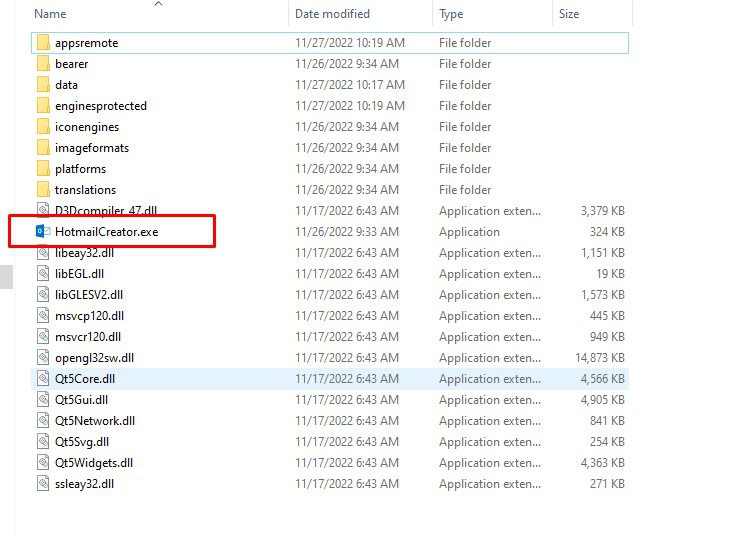The image size is (752, 536).
Task: Select the ssleay32.dll file name
Action: (x=84, y=484)
